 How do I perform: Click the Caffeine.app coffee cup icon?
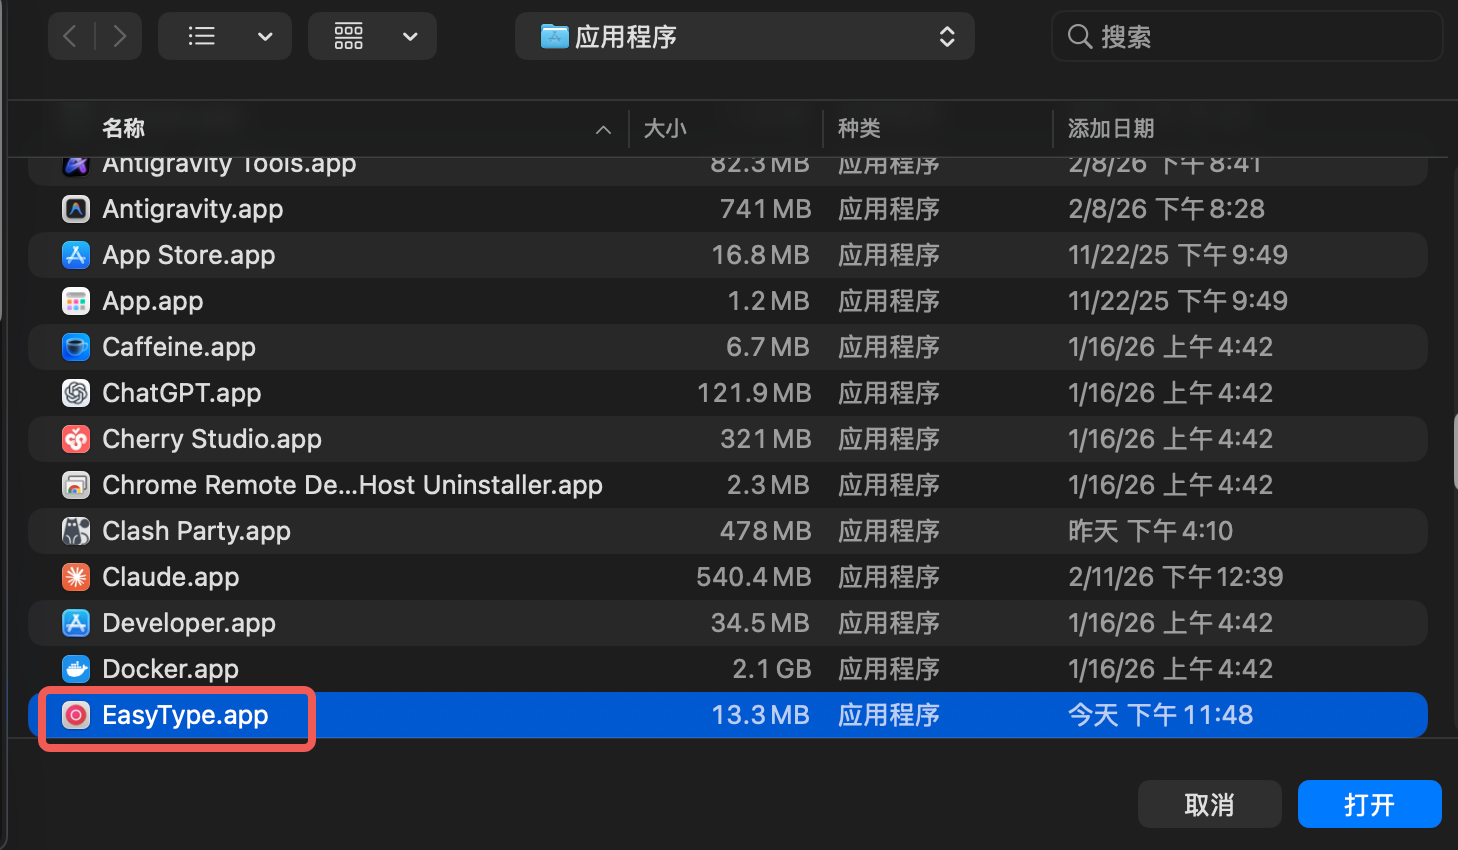pos(76,347)
